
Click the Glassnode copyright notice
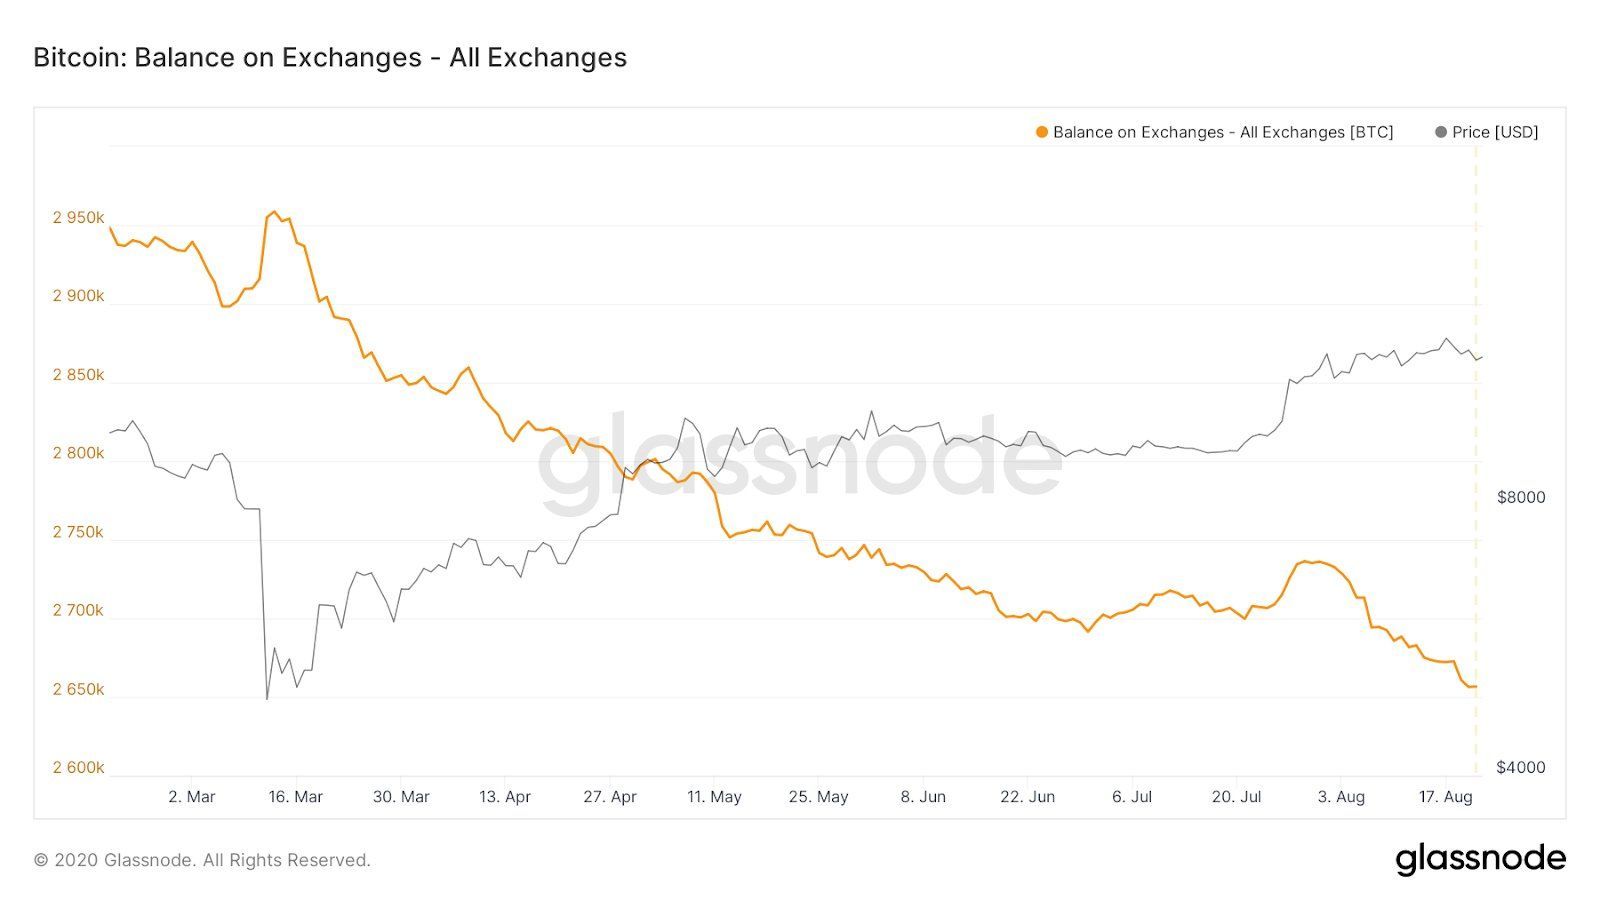202,860
